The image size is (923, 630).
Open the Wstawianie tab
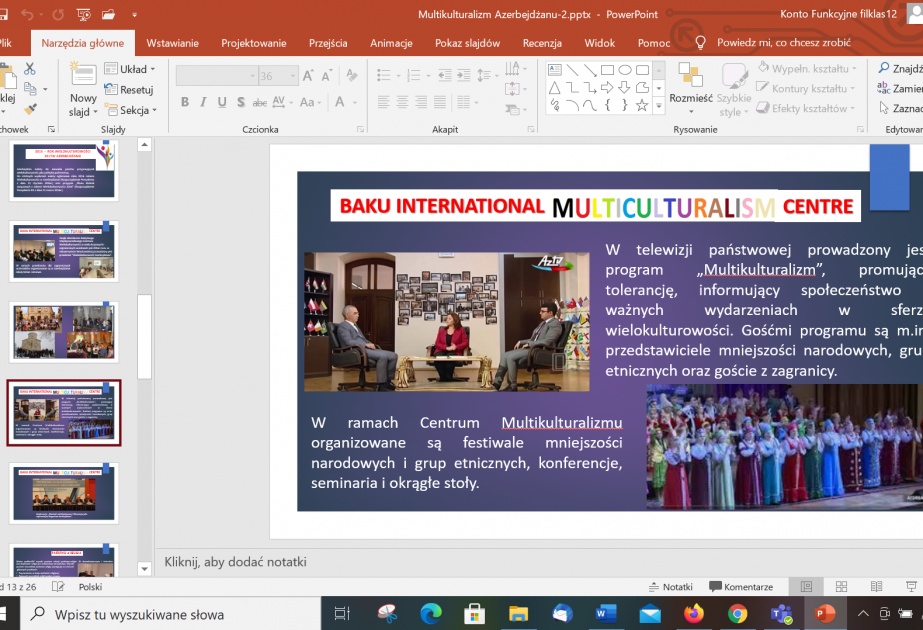[x=172, y=43]
